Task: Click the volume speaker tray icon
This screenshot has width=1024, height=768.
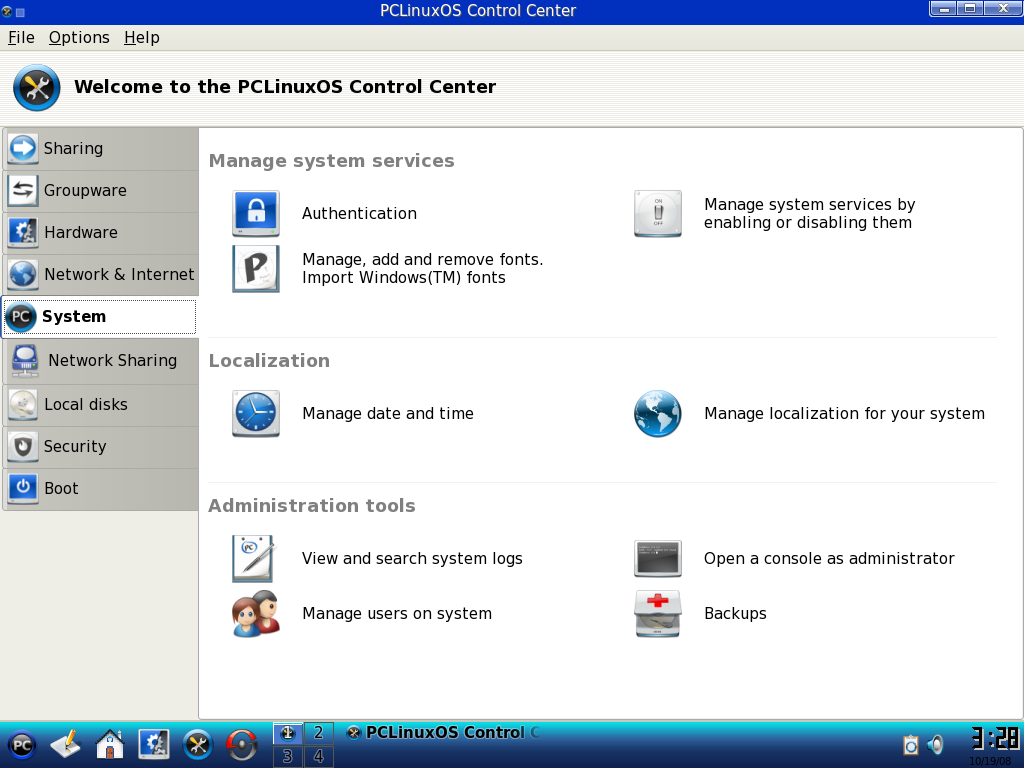Action: click(x=936, y=744)
